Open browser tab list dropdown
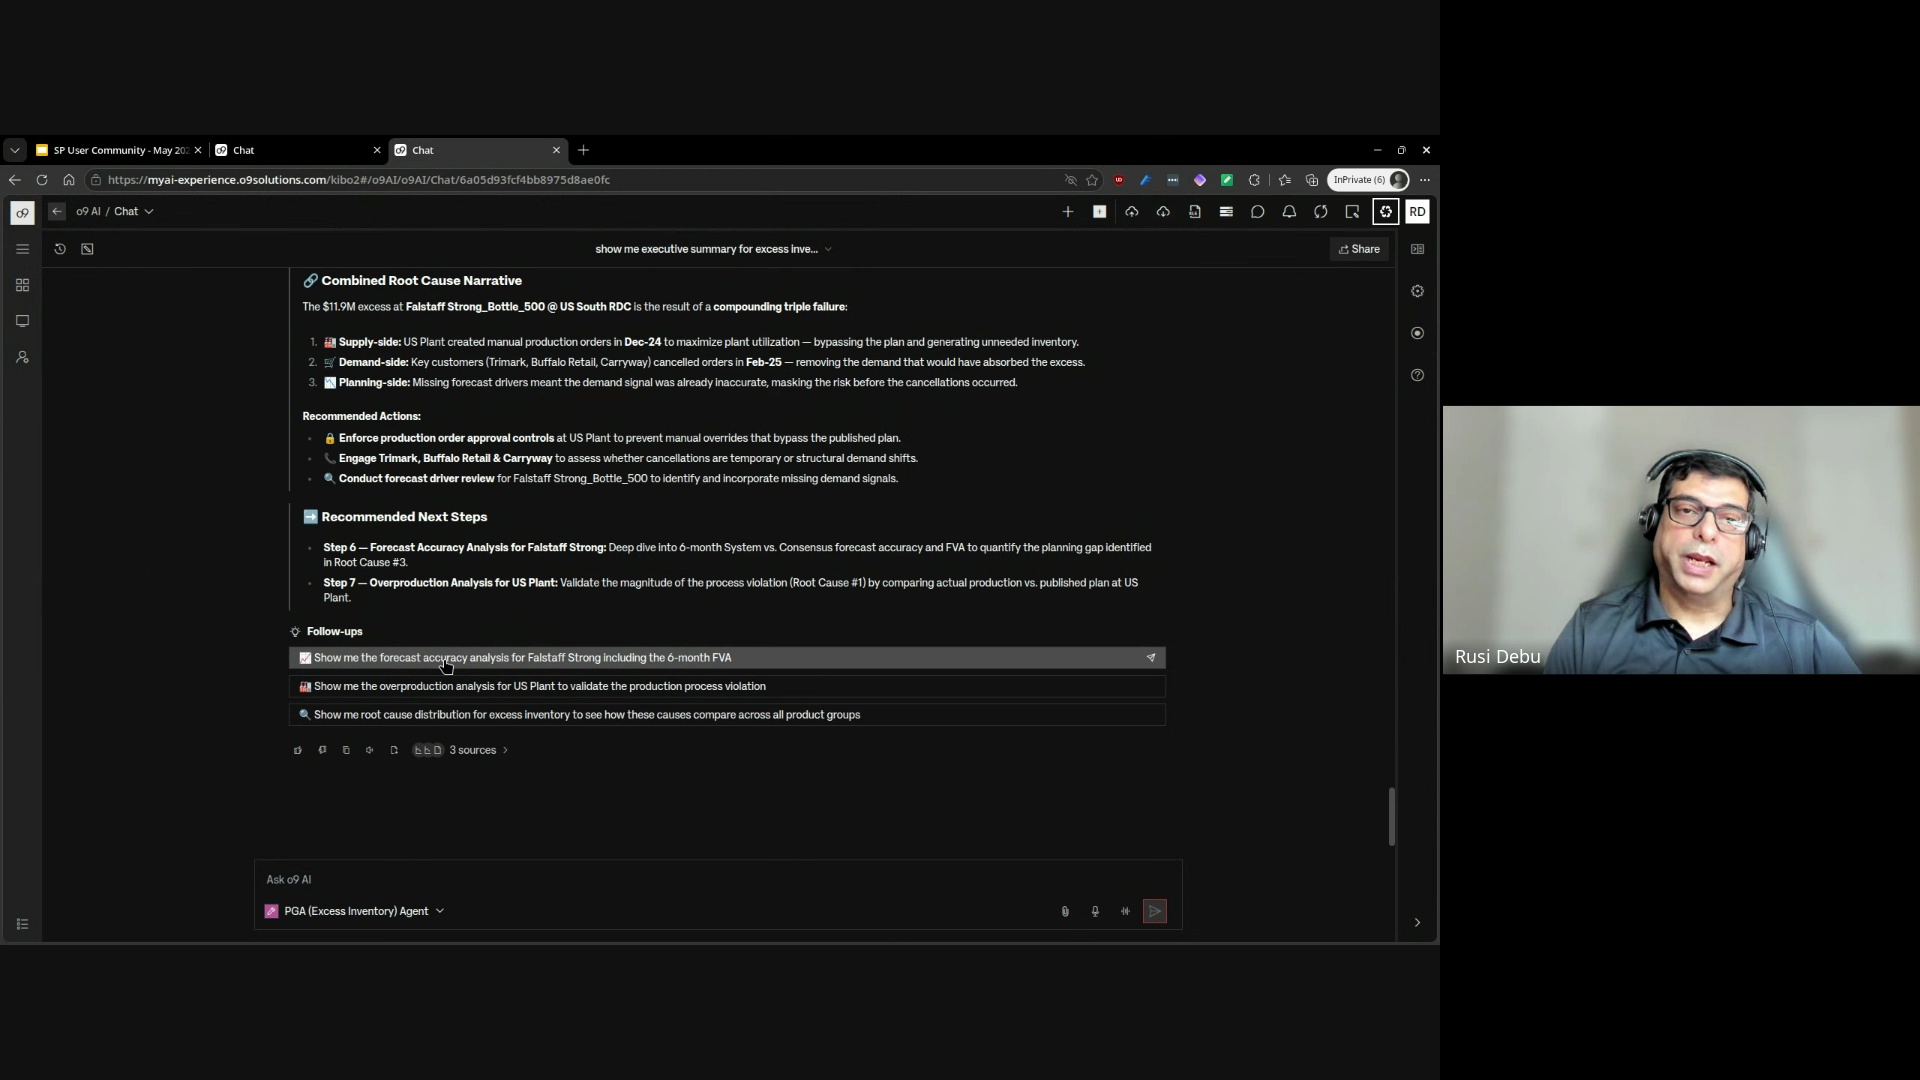 [x=14, y=150]
